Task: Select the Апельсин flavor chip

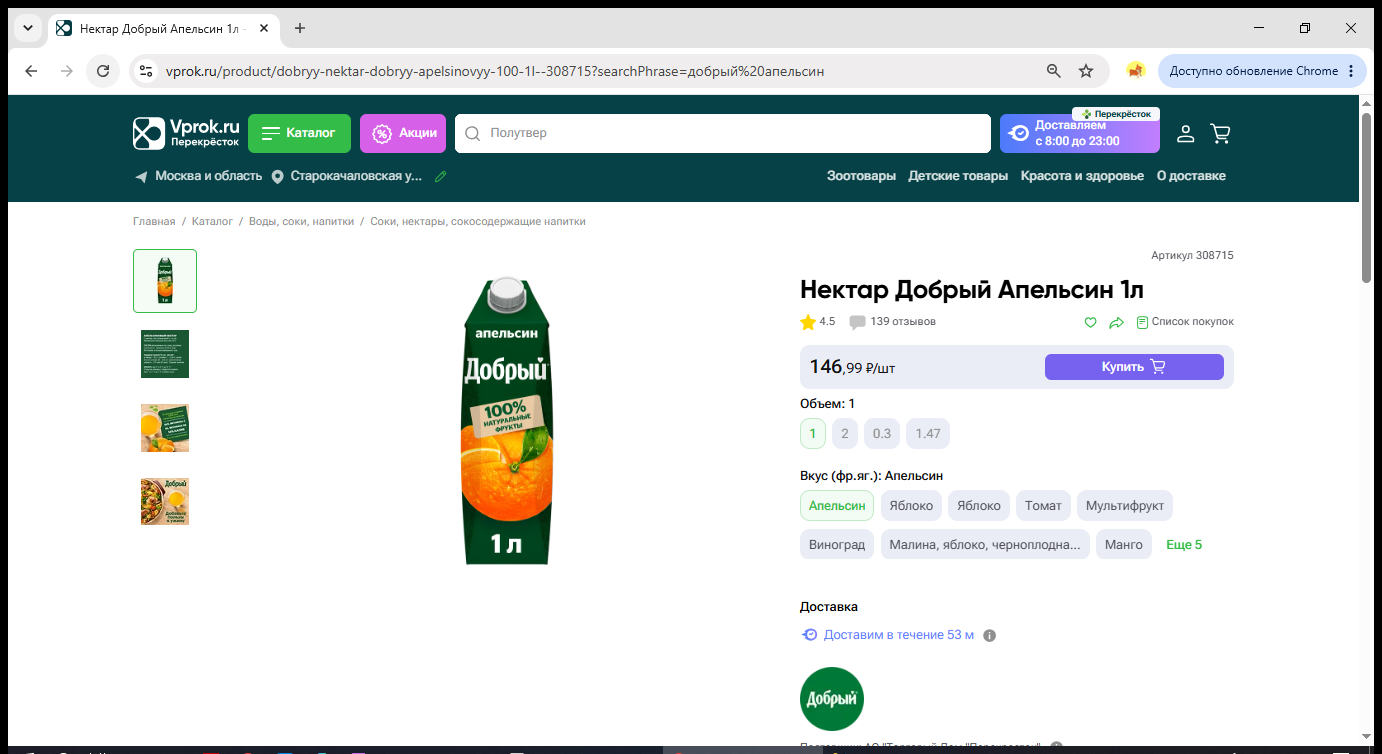Action: click(x=837, y=506)
